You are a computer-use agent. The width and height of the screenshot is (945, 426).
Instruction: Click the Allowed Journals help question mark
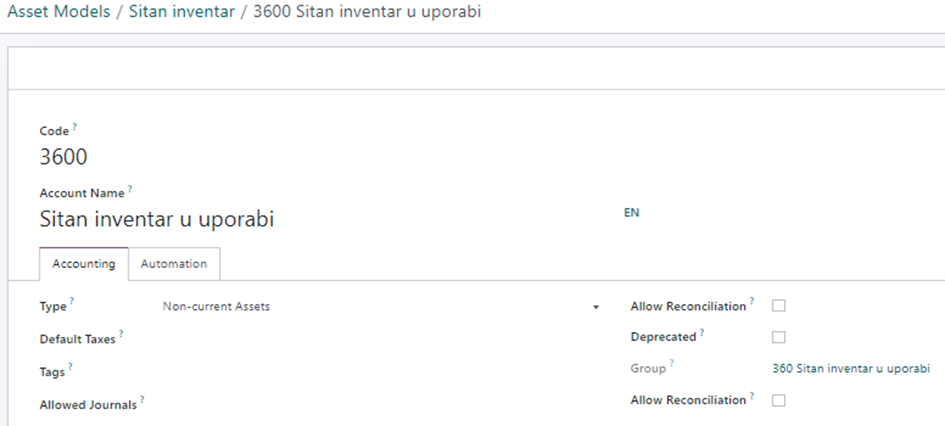coord(143,400)
